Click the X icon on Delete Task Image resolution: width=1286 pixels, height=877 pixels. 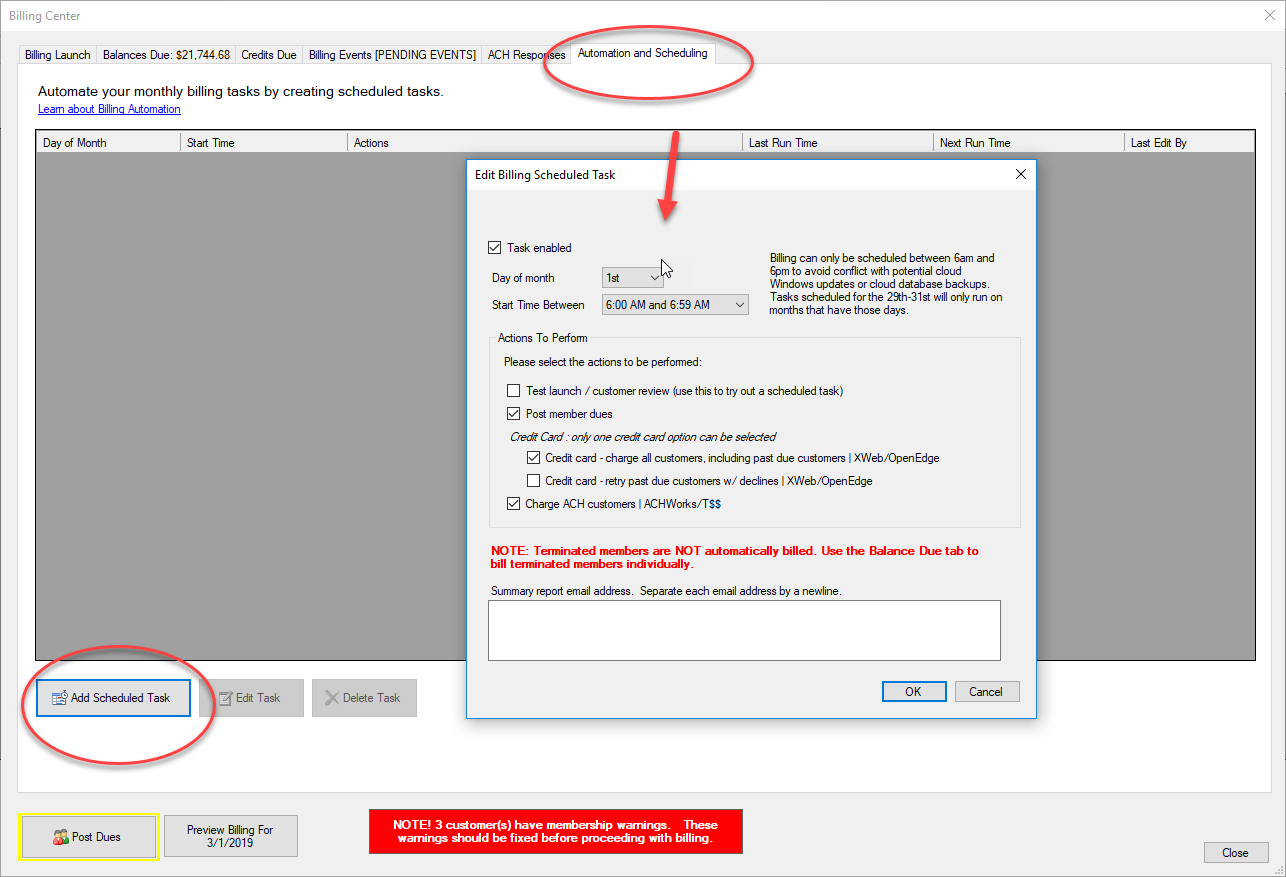pyautogui.click(x=332, y=698)
